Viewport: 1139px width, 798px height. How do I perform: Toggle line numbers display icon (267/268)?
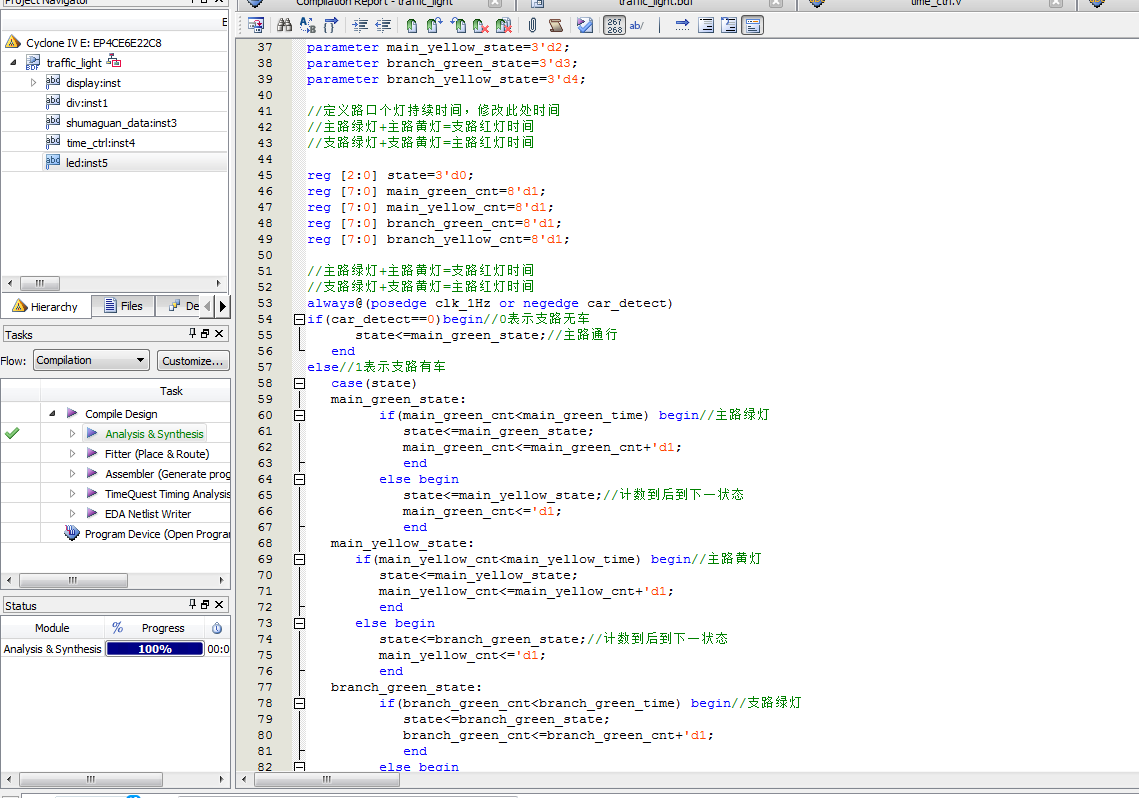point(614,26)
